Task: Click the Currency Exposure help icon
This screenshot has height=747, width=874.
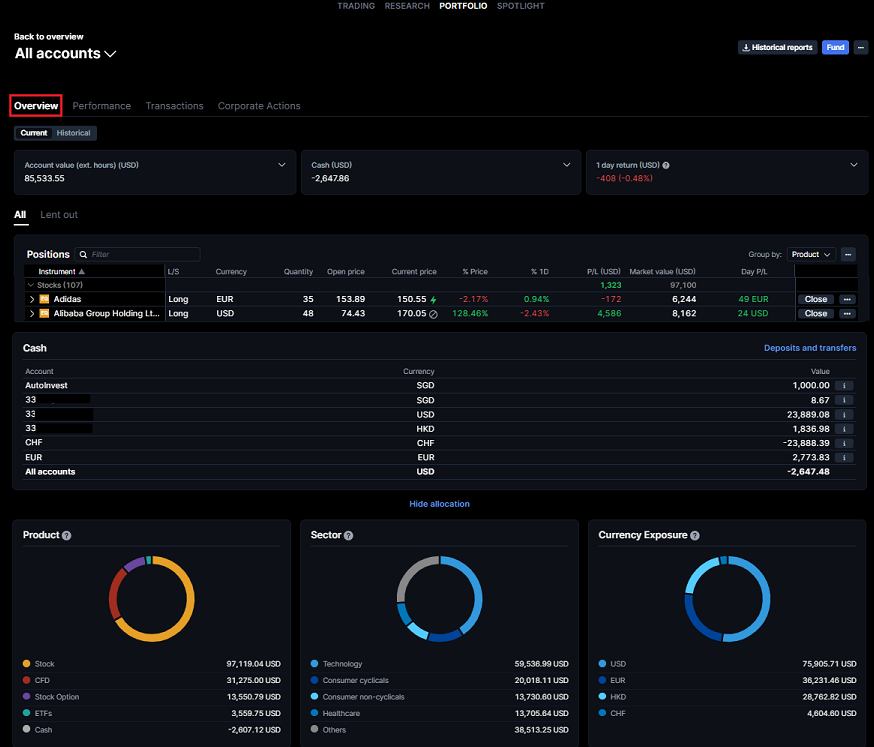Action: [695, 536]
